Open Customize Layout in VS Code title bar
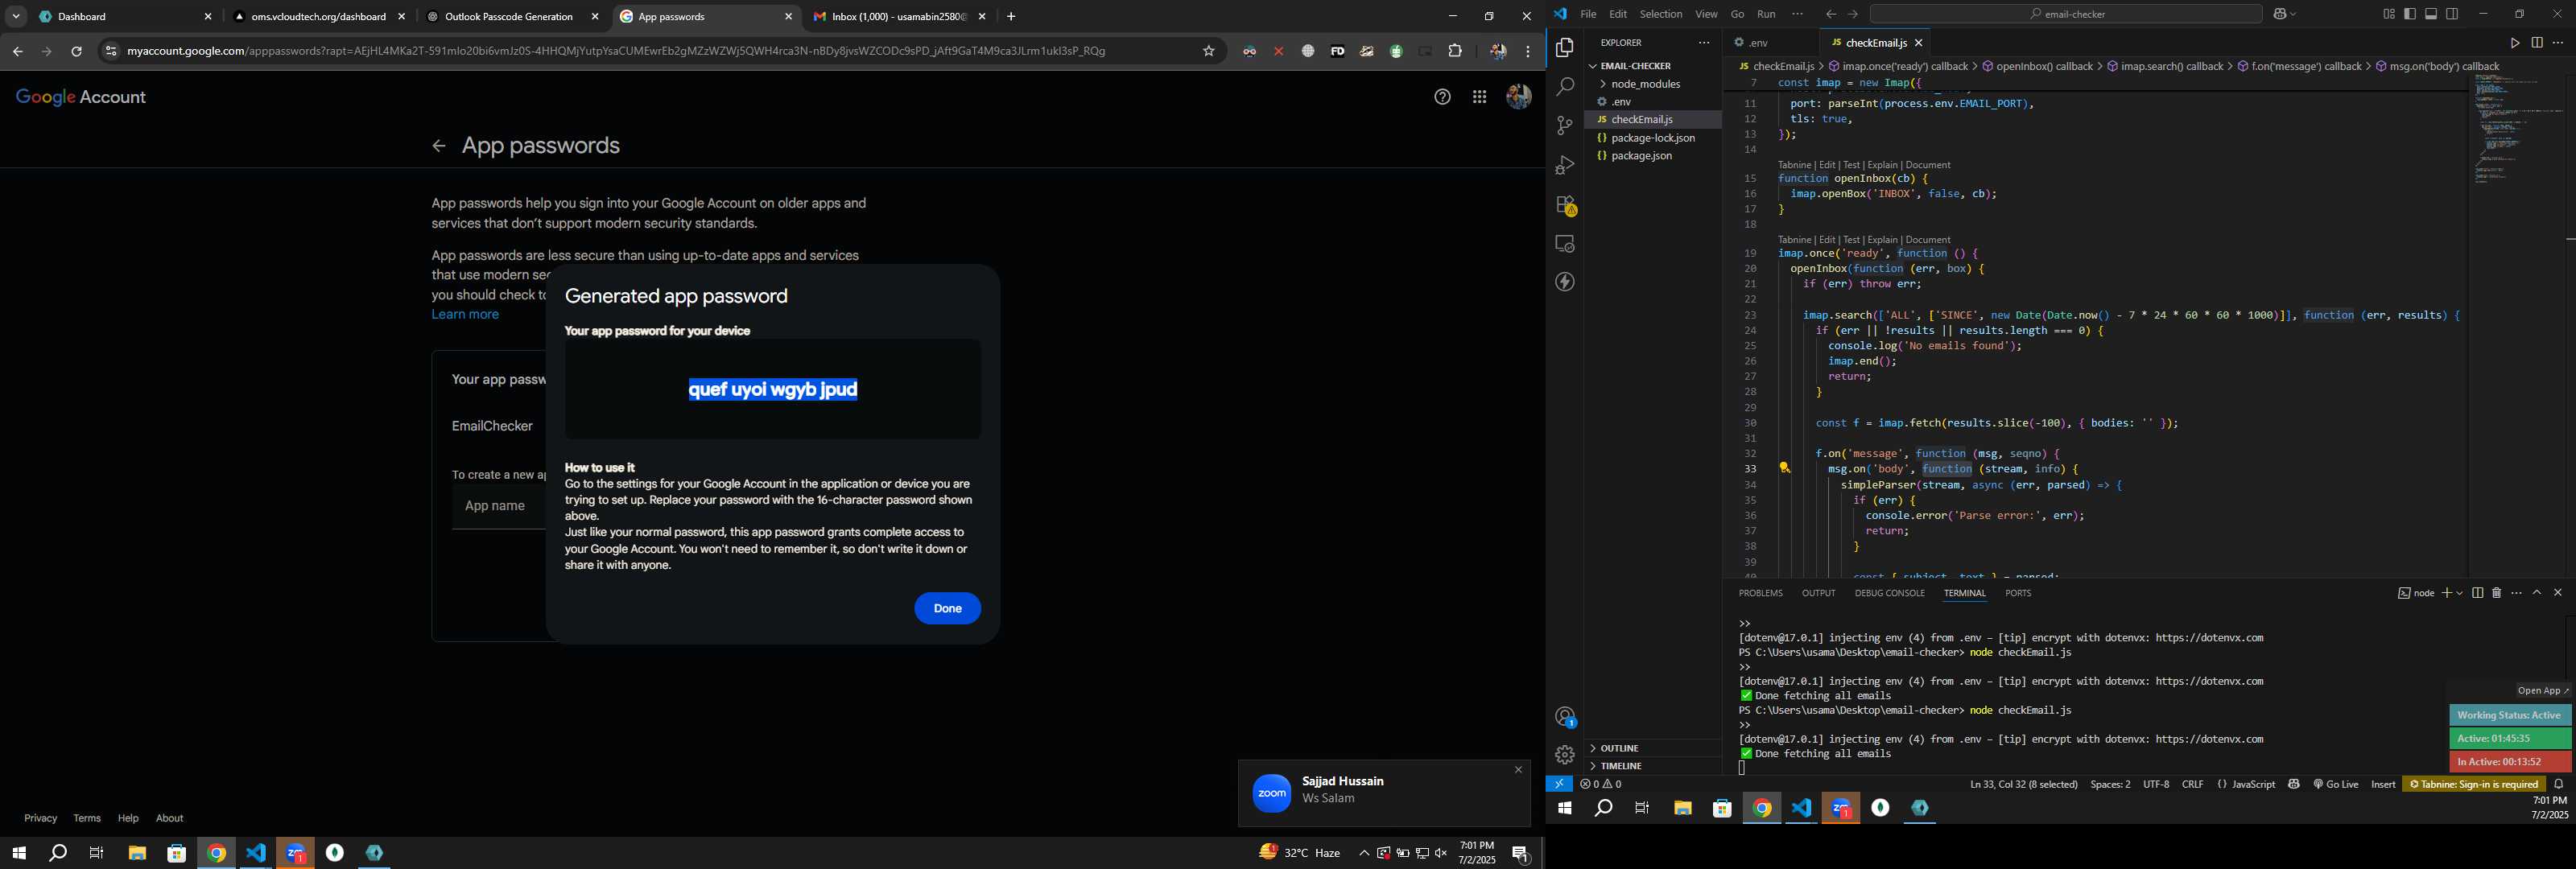 (x=2388, y=14)
